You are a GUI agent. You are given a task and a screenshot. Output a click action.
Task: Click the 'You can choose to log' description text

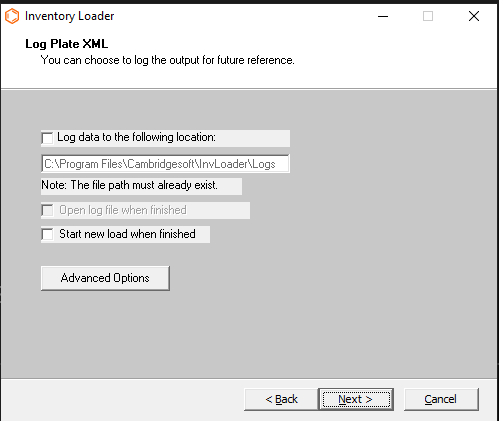[x=168, y=60]
